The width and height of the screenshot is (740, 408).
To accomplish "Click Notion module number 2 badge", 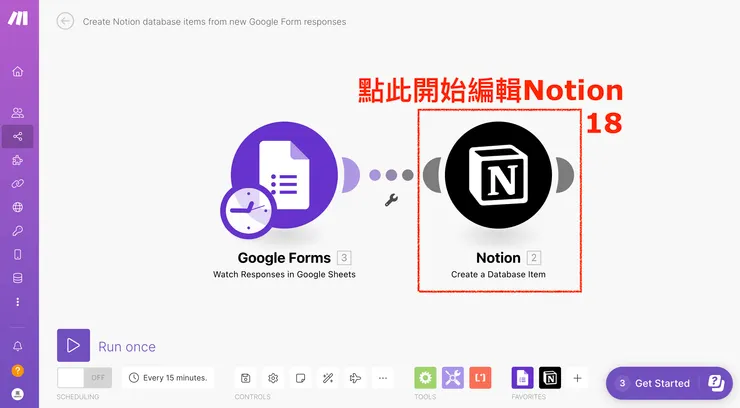I will pyautogui.click(x=534, y=258).
